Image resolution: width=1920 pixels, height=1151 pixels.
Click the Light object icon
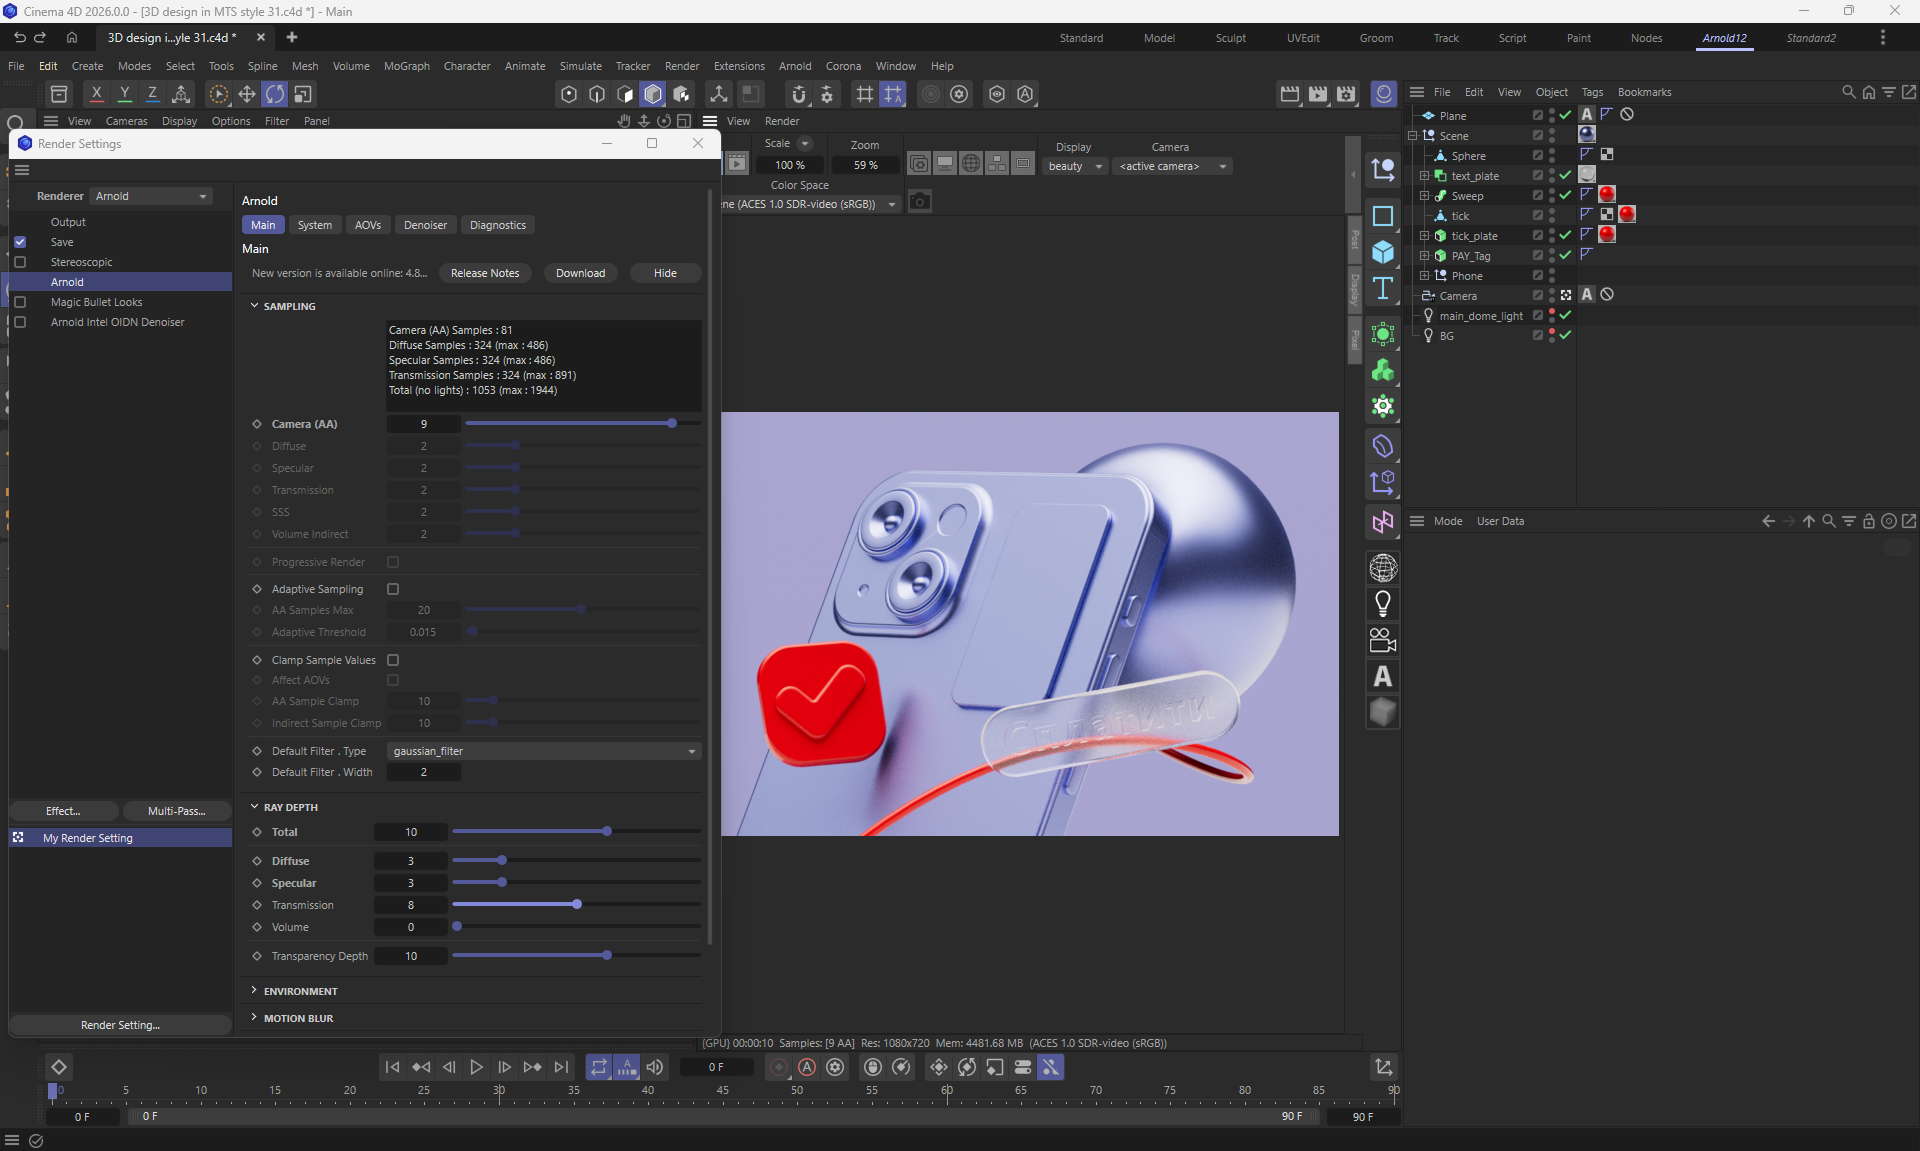click(x=1383, y=604)
